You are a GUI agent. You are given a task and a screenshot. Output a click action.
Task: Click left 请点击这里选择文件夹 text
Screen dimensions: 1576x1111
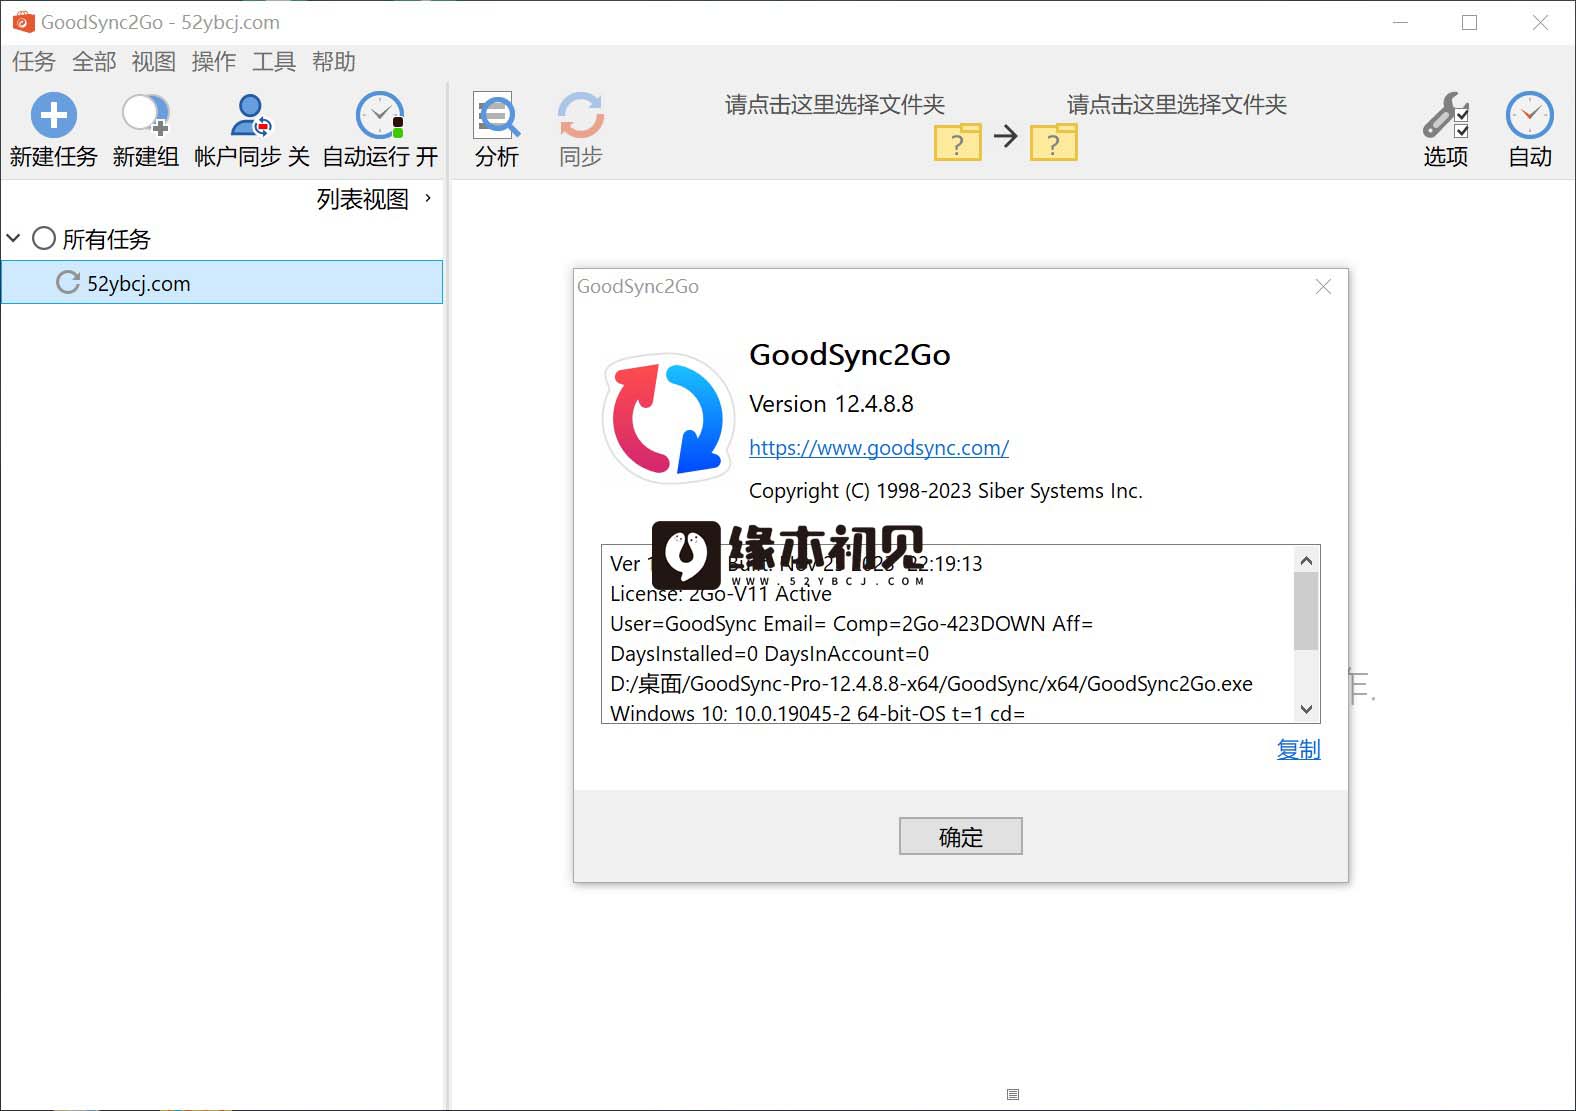[x=835, y=104]
